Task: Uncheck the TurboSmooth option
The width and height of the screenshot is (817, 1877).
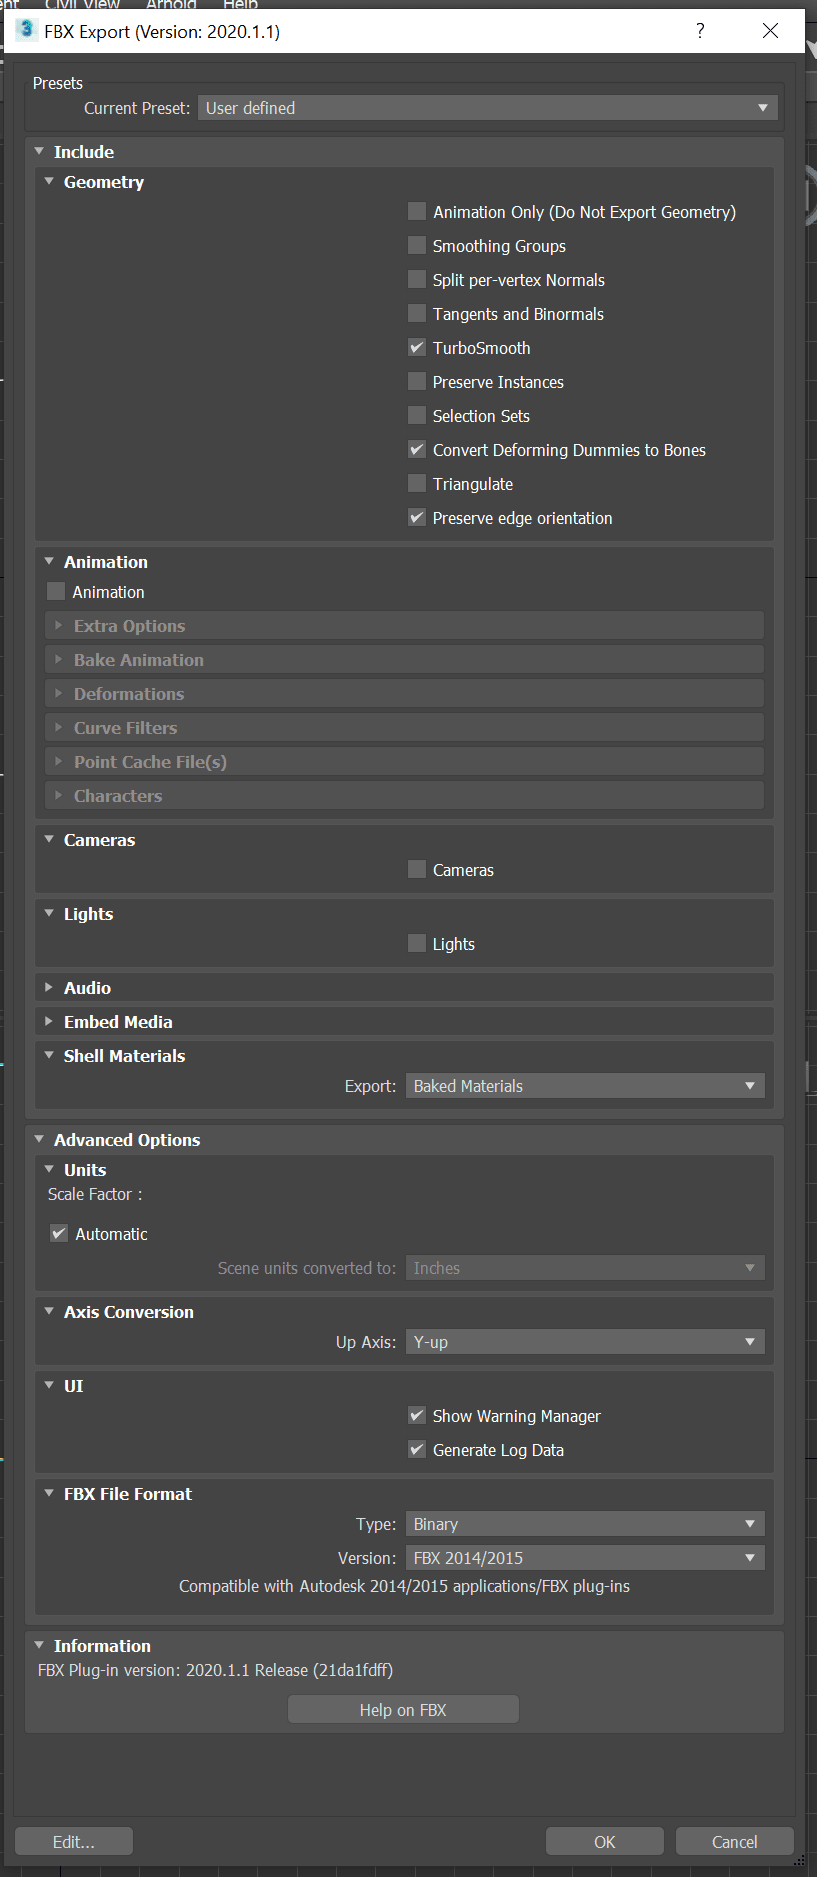Action: [417, 347]
